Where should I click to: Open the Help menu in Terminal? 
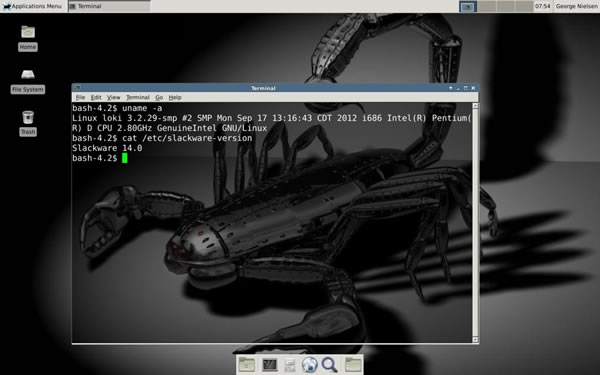(175, 98)
